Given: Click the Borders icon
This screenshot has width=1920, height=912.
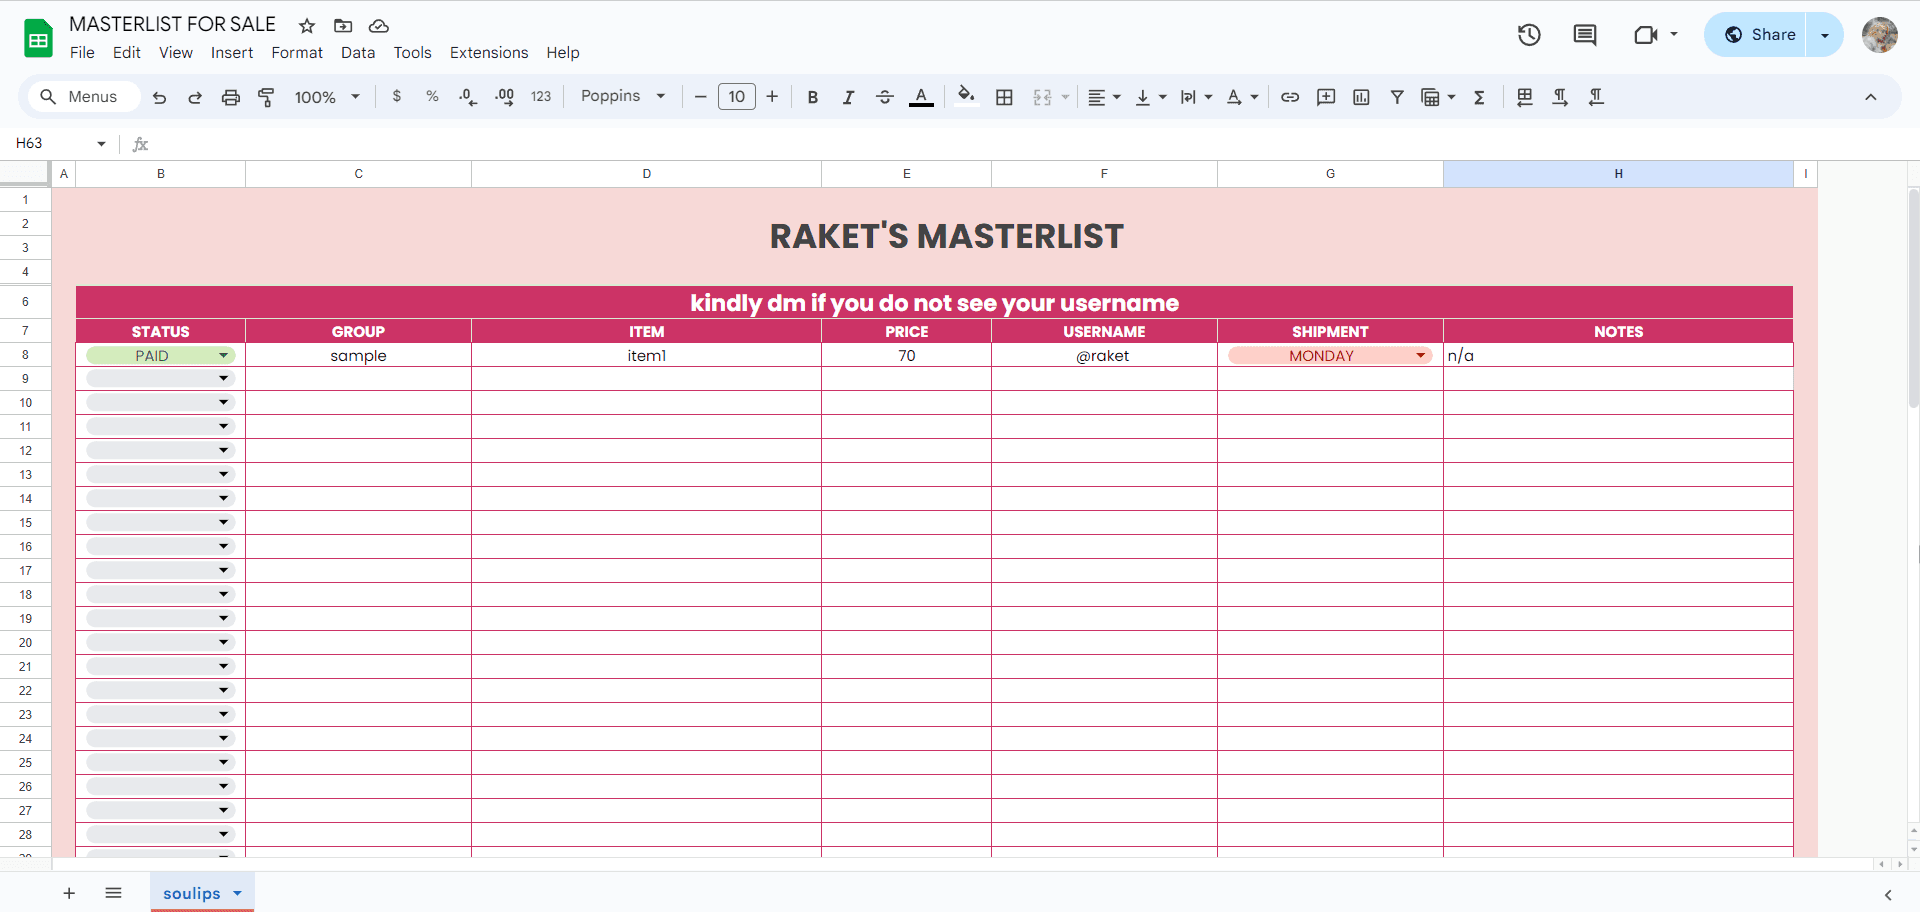Looking at the screenshot, I should [x=1005, y=97].
